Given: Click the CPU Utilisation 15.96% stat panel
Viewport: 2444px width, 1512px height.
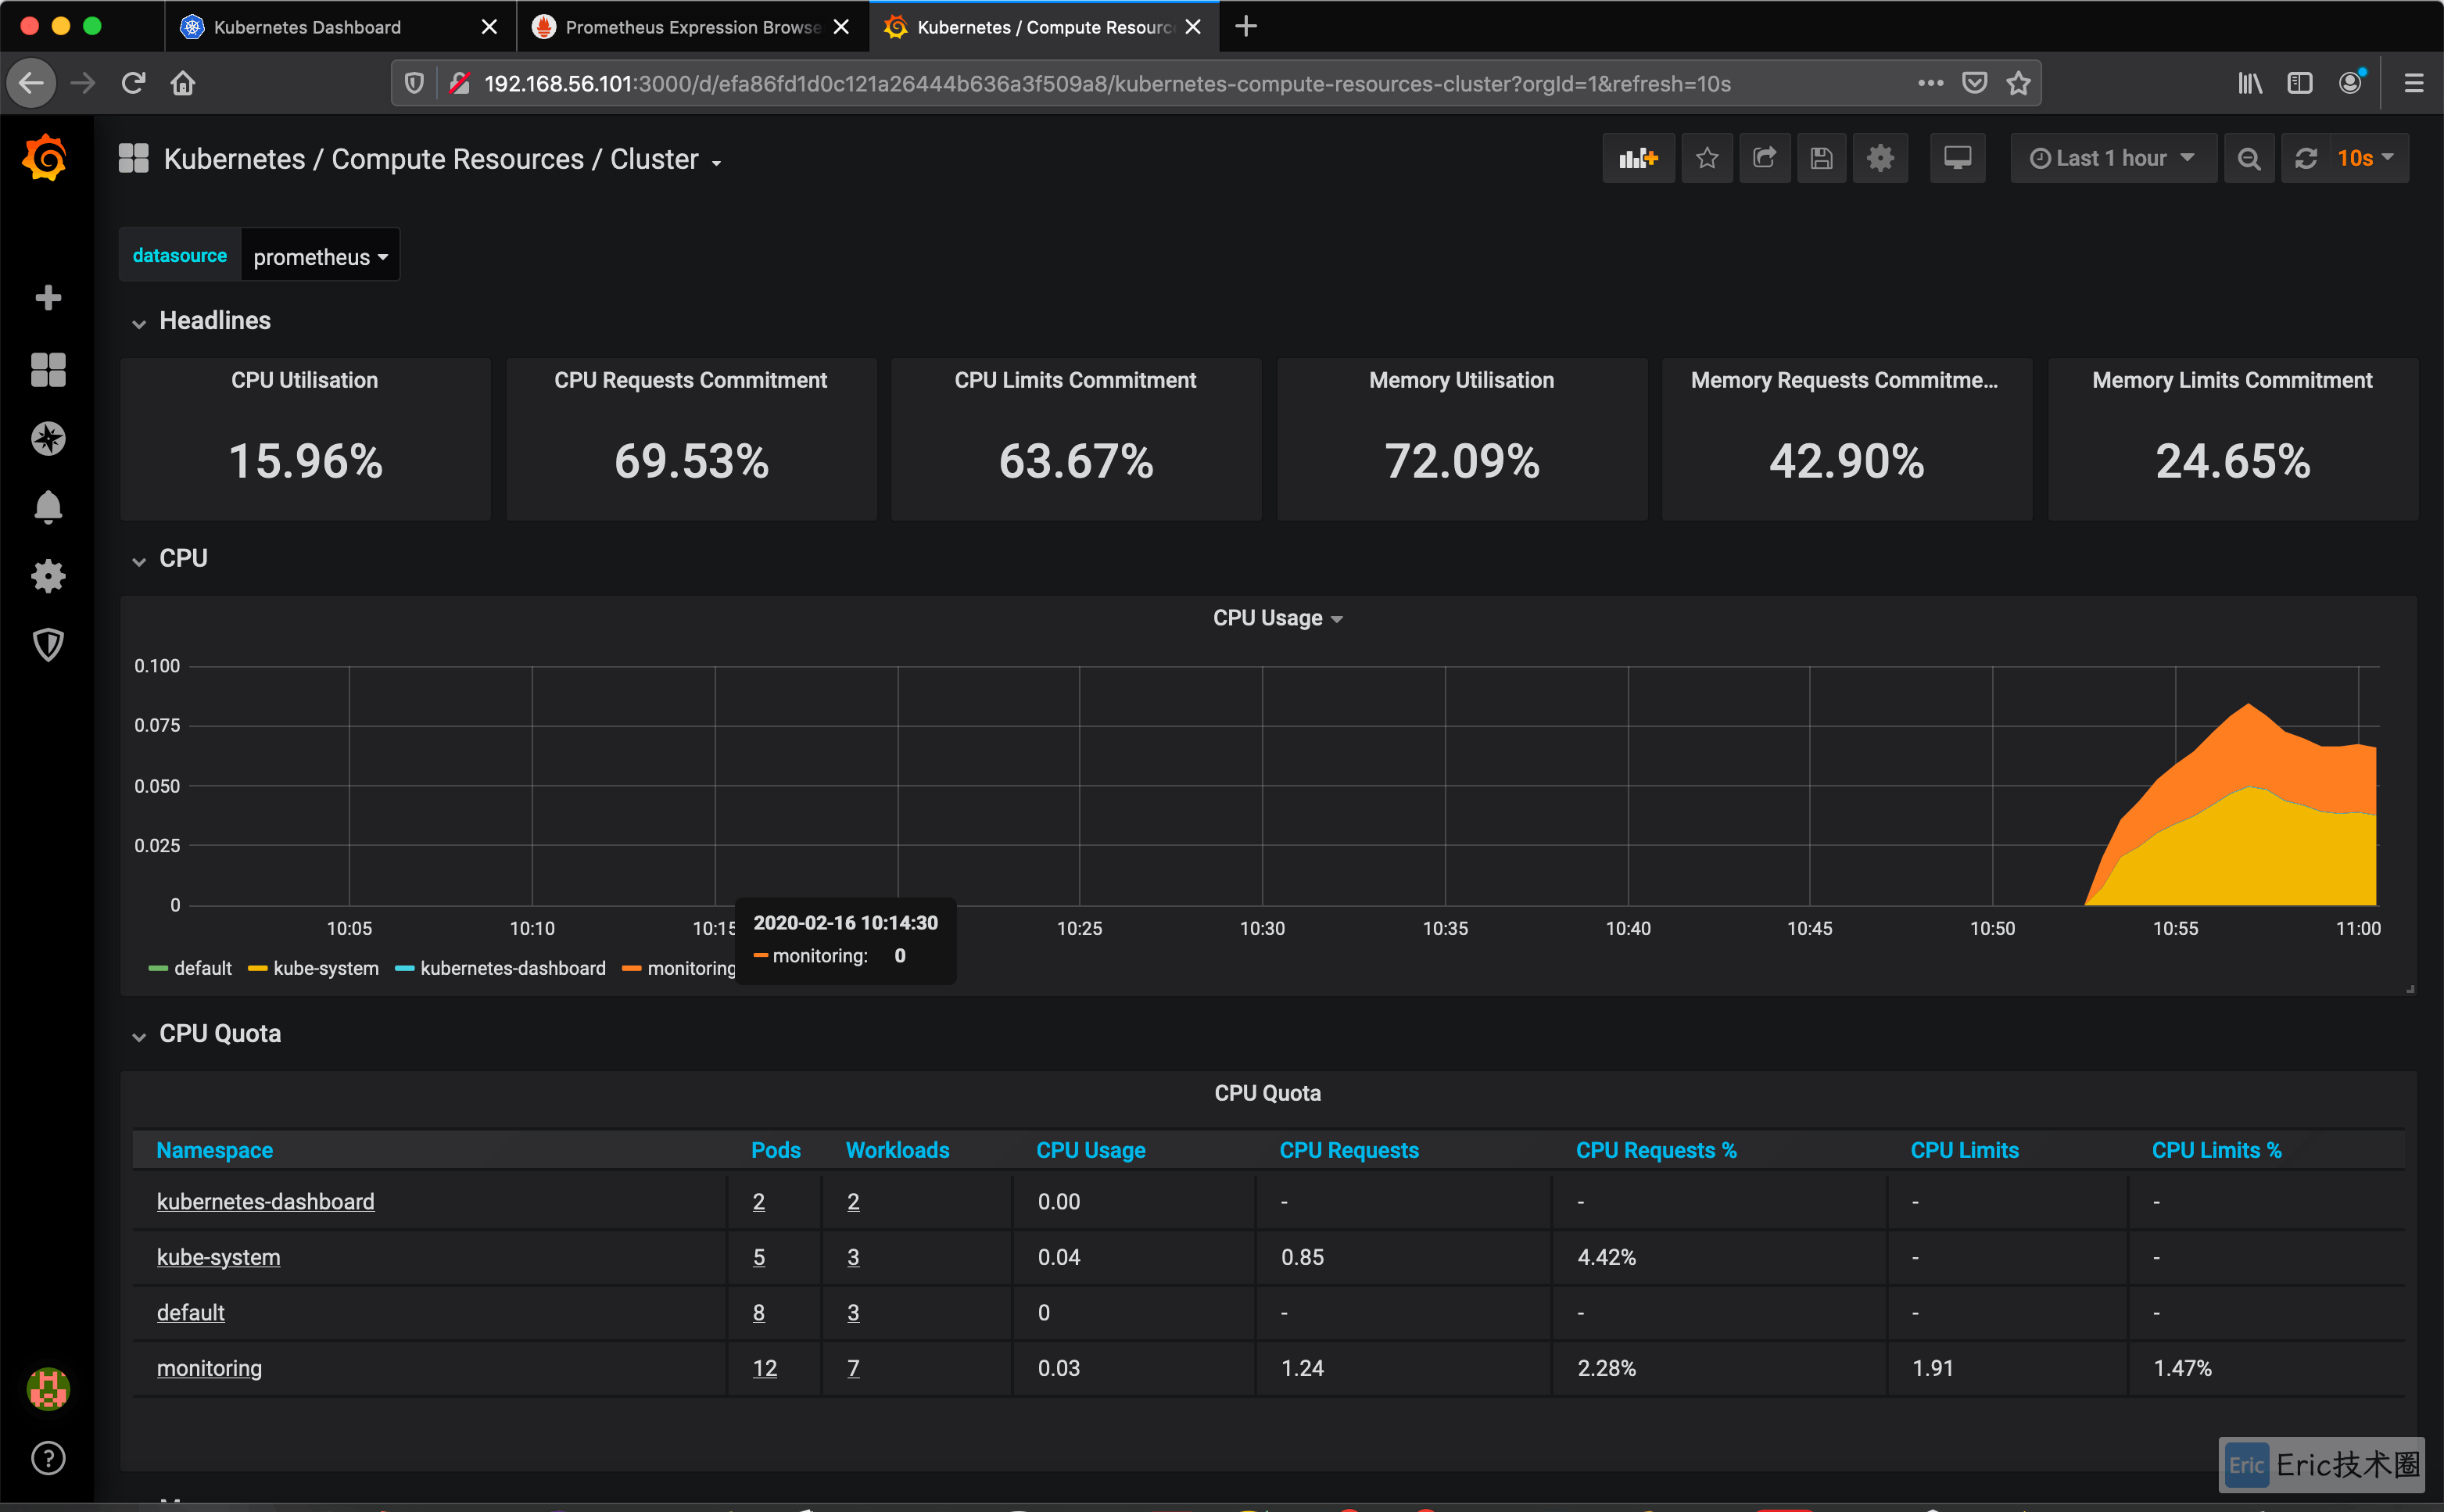Looking at the screenshot, I should tap(305, 439).
